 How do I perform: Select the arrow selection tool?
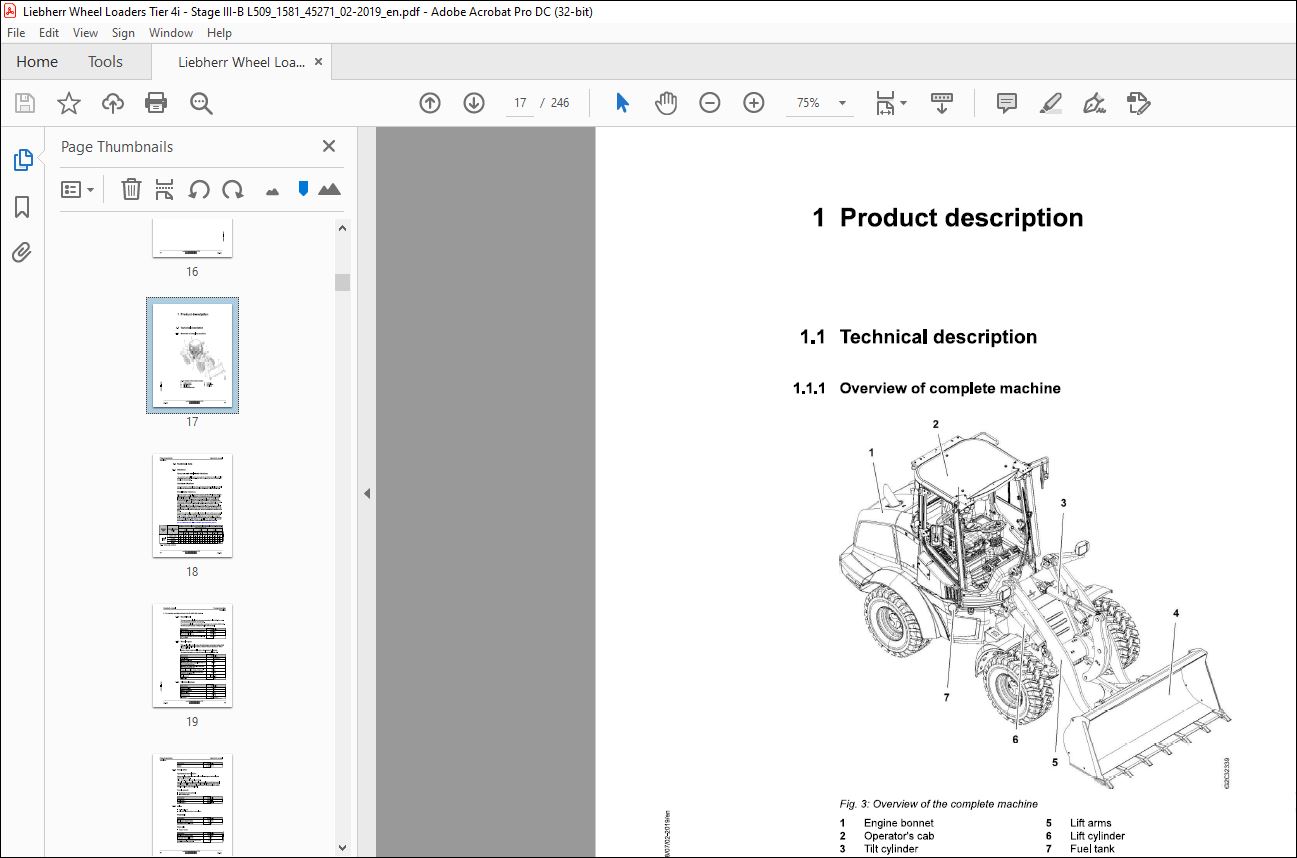622,103
